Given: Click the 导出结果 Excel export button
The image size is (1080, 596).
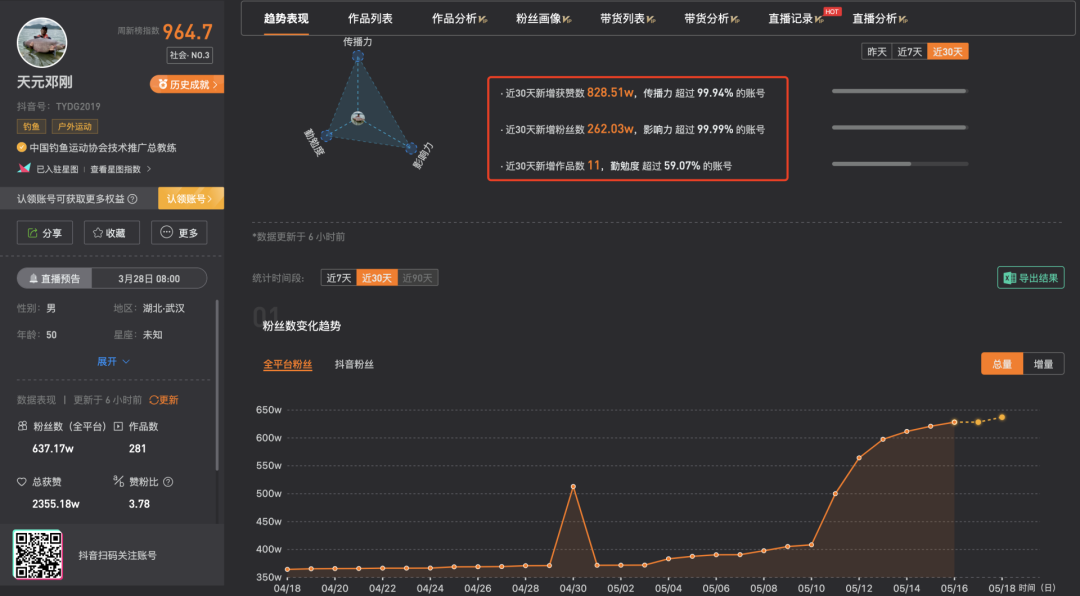Looking at the screenshot, I should pyautogui.click(x=1030, y=278).
